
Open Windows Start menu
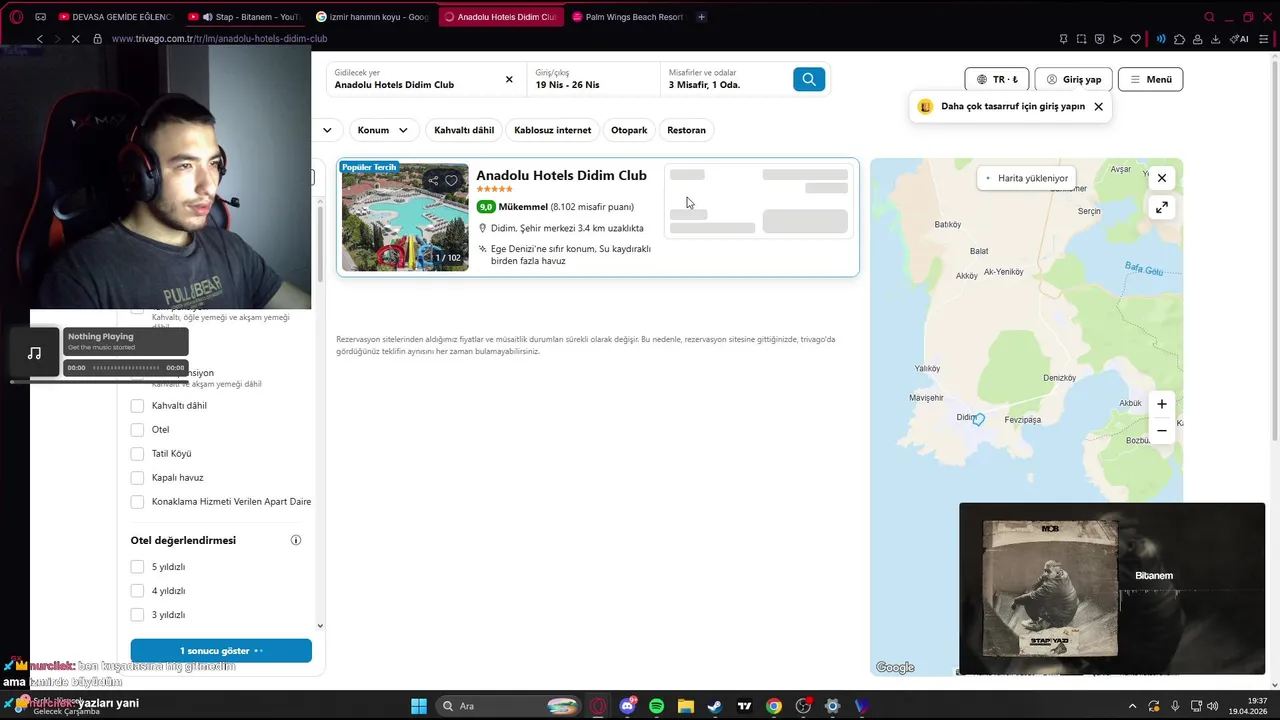tap(419, 706)
